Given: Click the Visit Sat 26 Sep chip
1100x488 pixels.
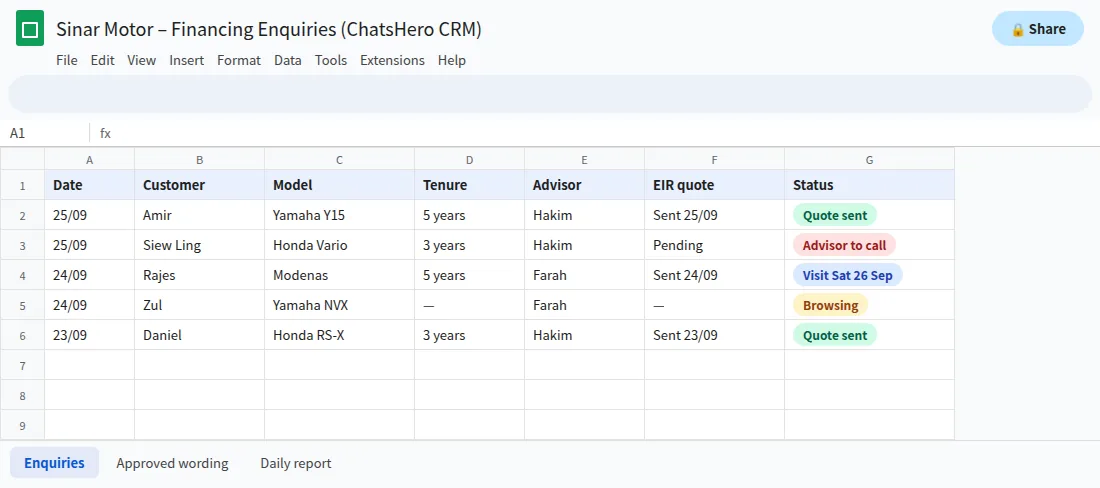Looking at the screenshot, I should click(847, 275).
